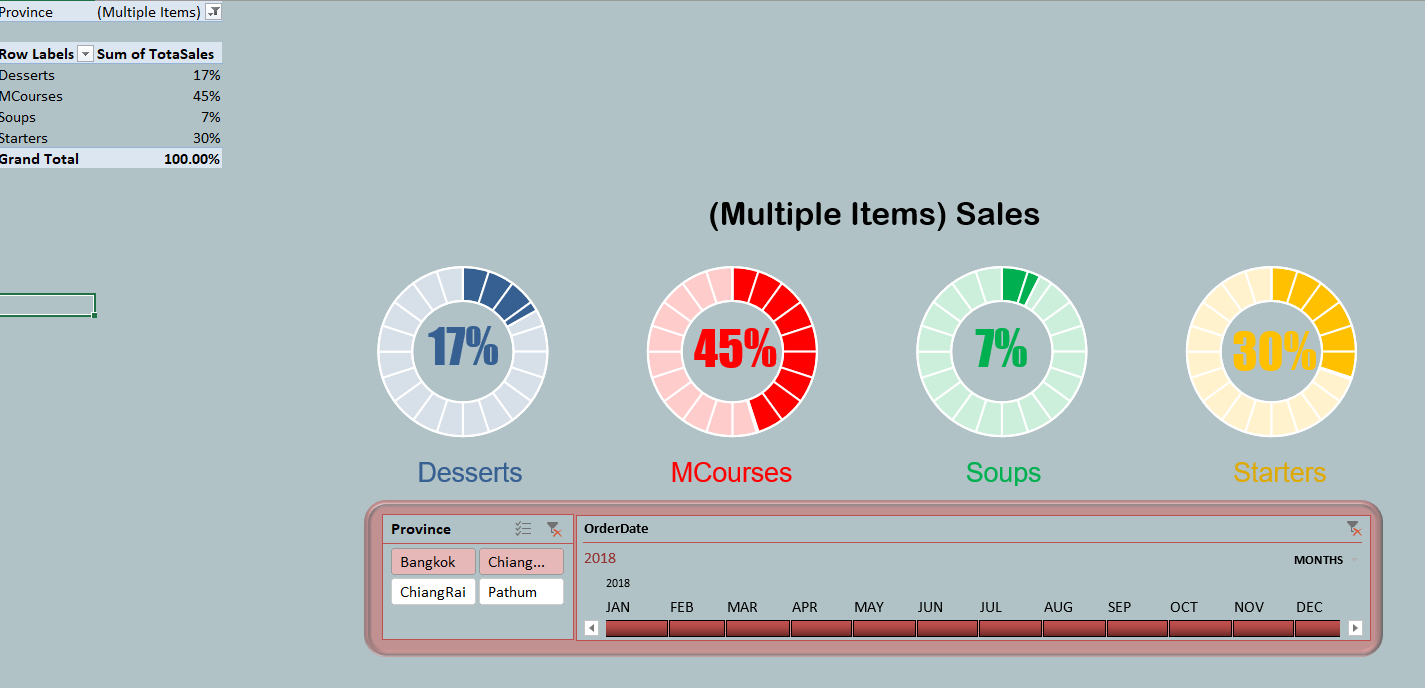This screenshot has width=1425, height=688.
Task: Click the MCourses chart caption
Action: 731,472
